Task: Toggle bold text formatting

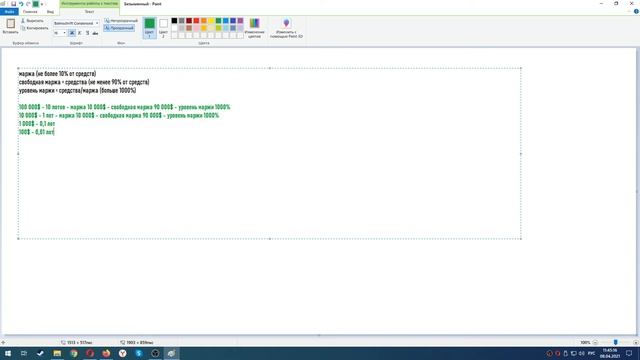Action: [x=72, y=33]
